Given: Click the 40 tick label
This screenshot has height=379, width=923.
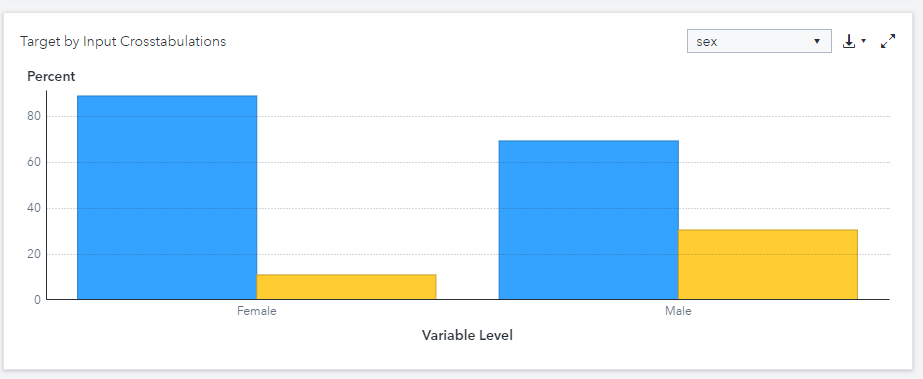Looking at the screenshot, I should tap(35, 208).
